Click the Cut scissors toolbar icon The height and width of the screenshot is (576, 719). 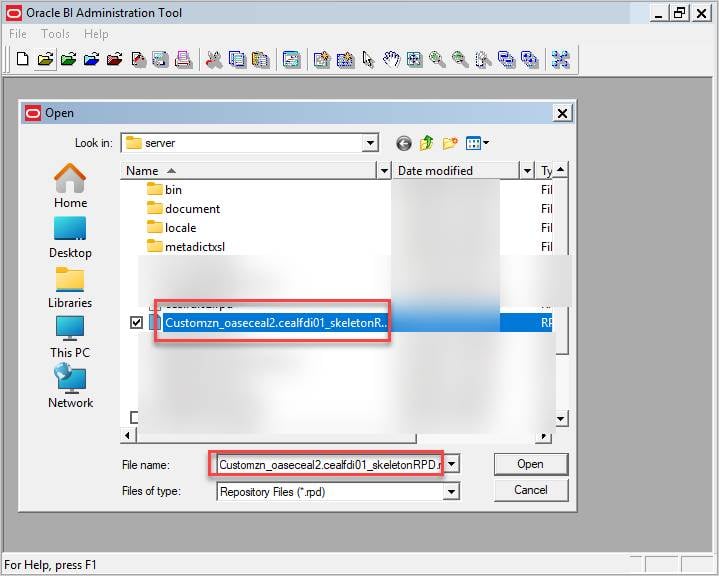click(x=214, y=59)
